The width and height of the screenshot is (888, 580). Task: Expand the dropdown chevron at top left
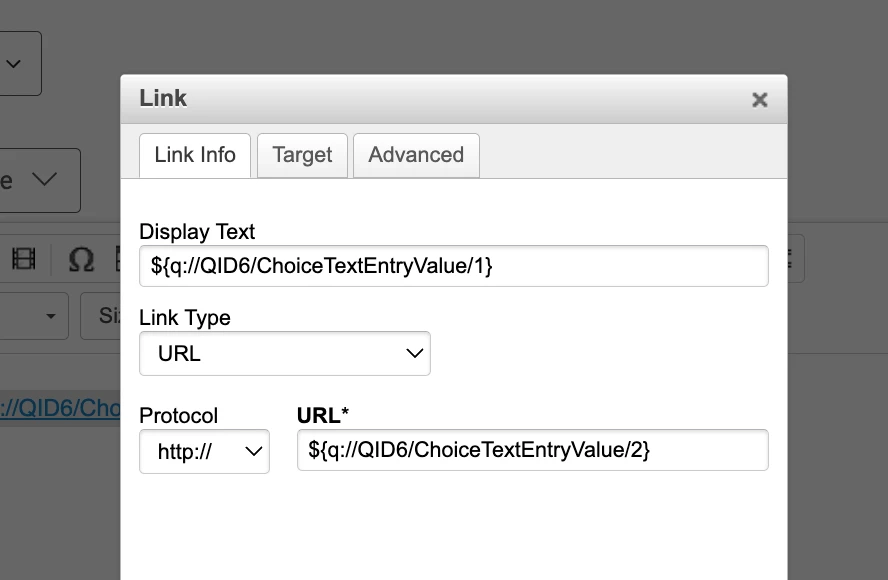click(14, 63)
